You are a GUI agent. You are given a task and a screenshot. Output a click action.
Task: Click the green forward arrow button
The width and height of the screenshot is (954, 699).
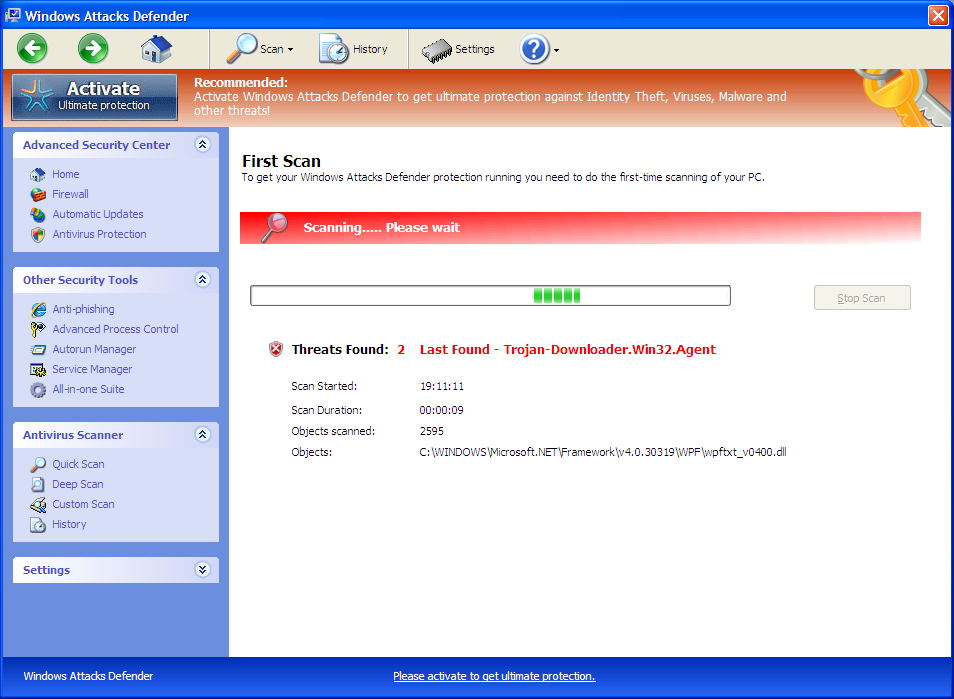click(93, 49)
